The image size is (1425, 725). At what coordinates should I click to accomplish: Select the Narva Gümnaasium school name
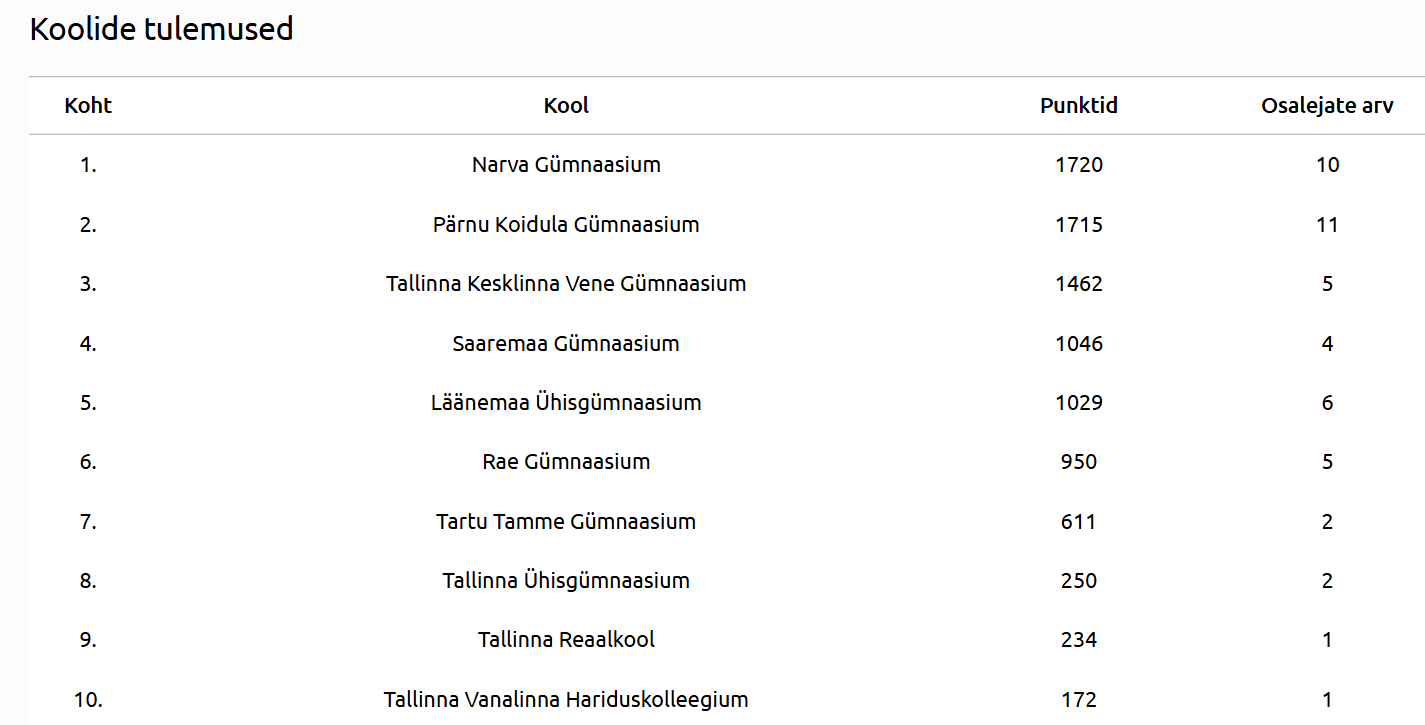point(566,165)
